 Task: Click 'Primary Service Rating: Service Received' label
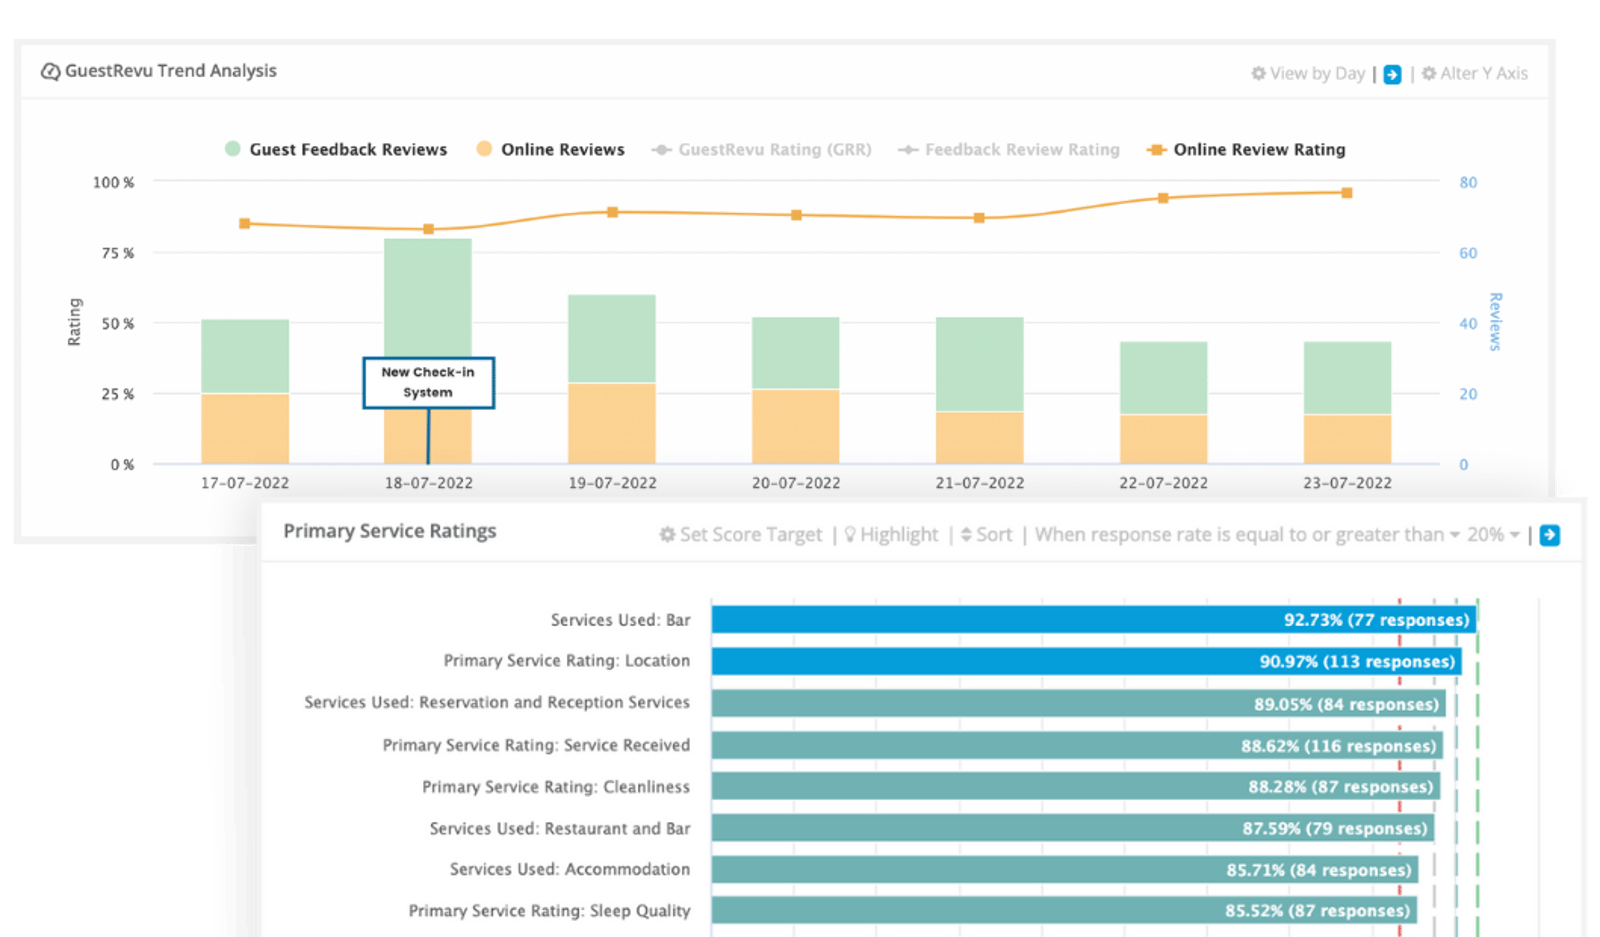tap(536, 745)
